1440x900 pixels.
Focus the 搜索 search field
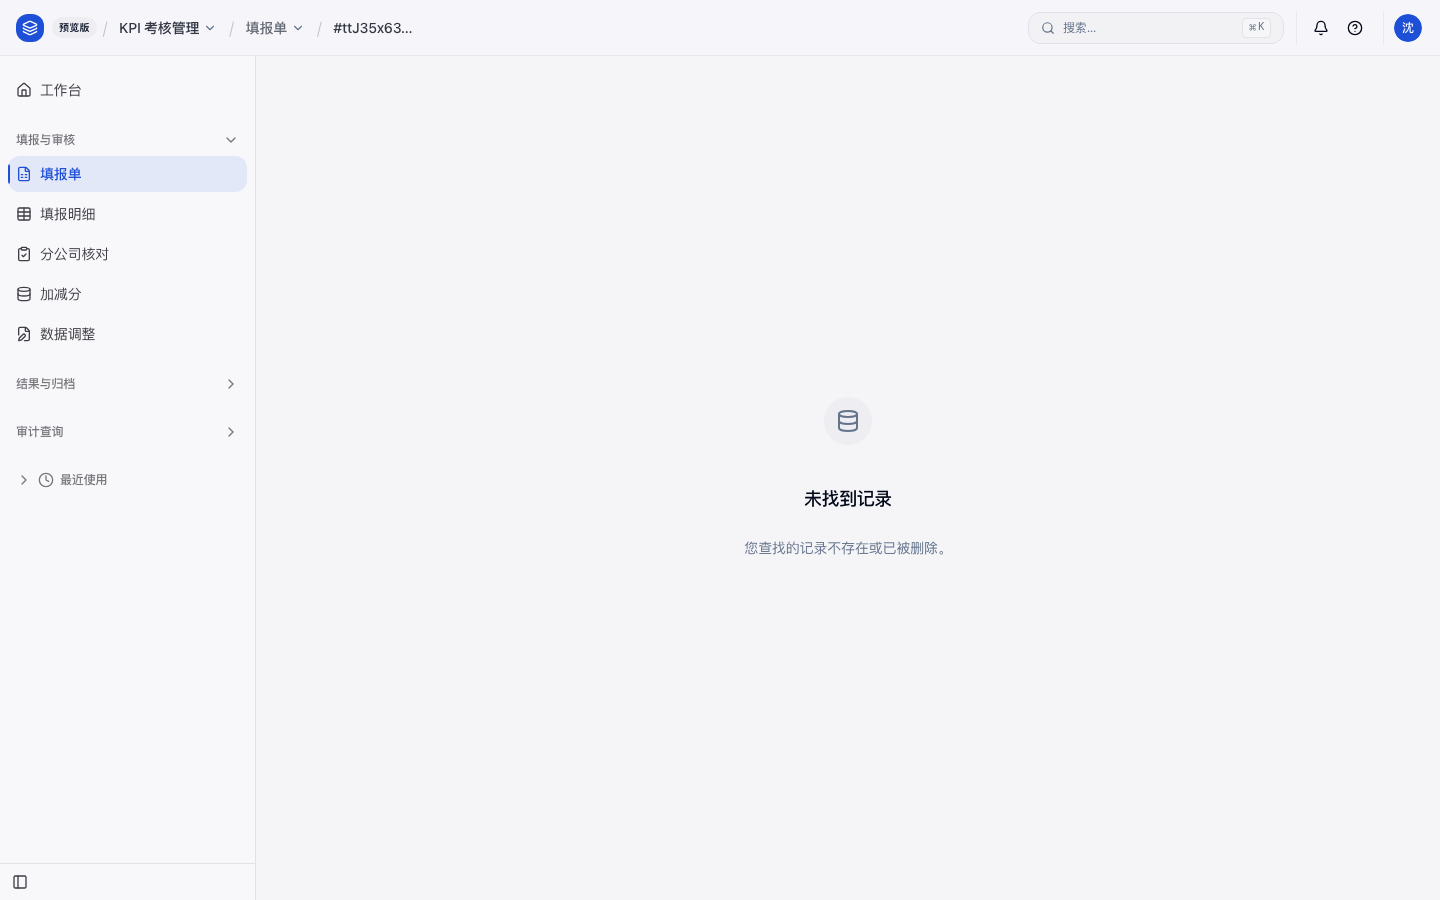point(1156,28)
